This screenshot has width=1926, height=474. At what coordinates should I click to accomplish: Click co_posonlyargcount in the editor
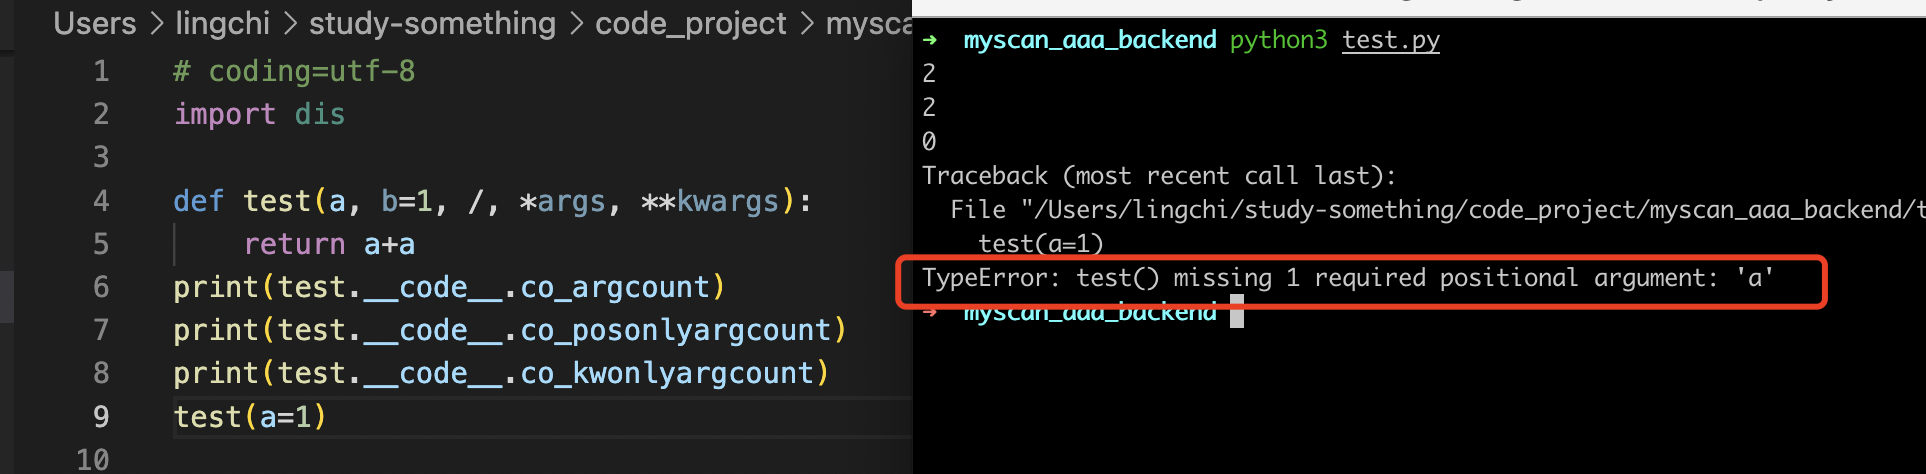click(676, 331)
